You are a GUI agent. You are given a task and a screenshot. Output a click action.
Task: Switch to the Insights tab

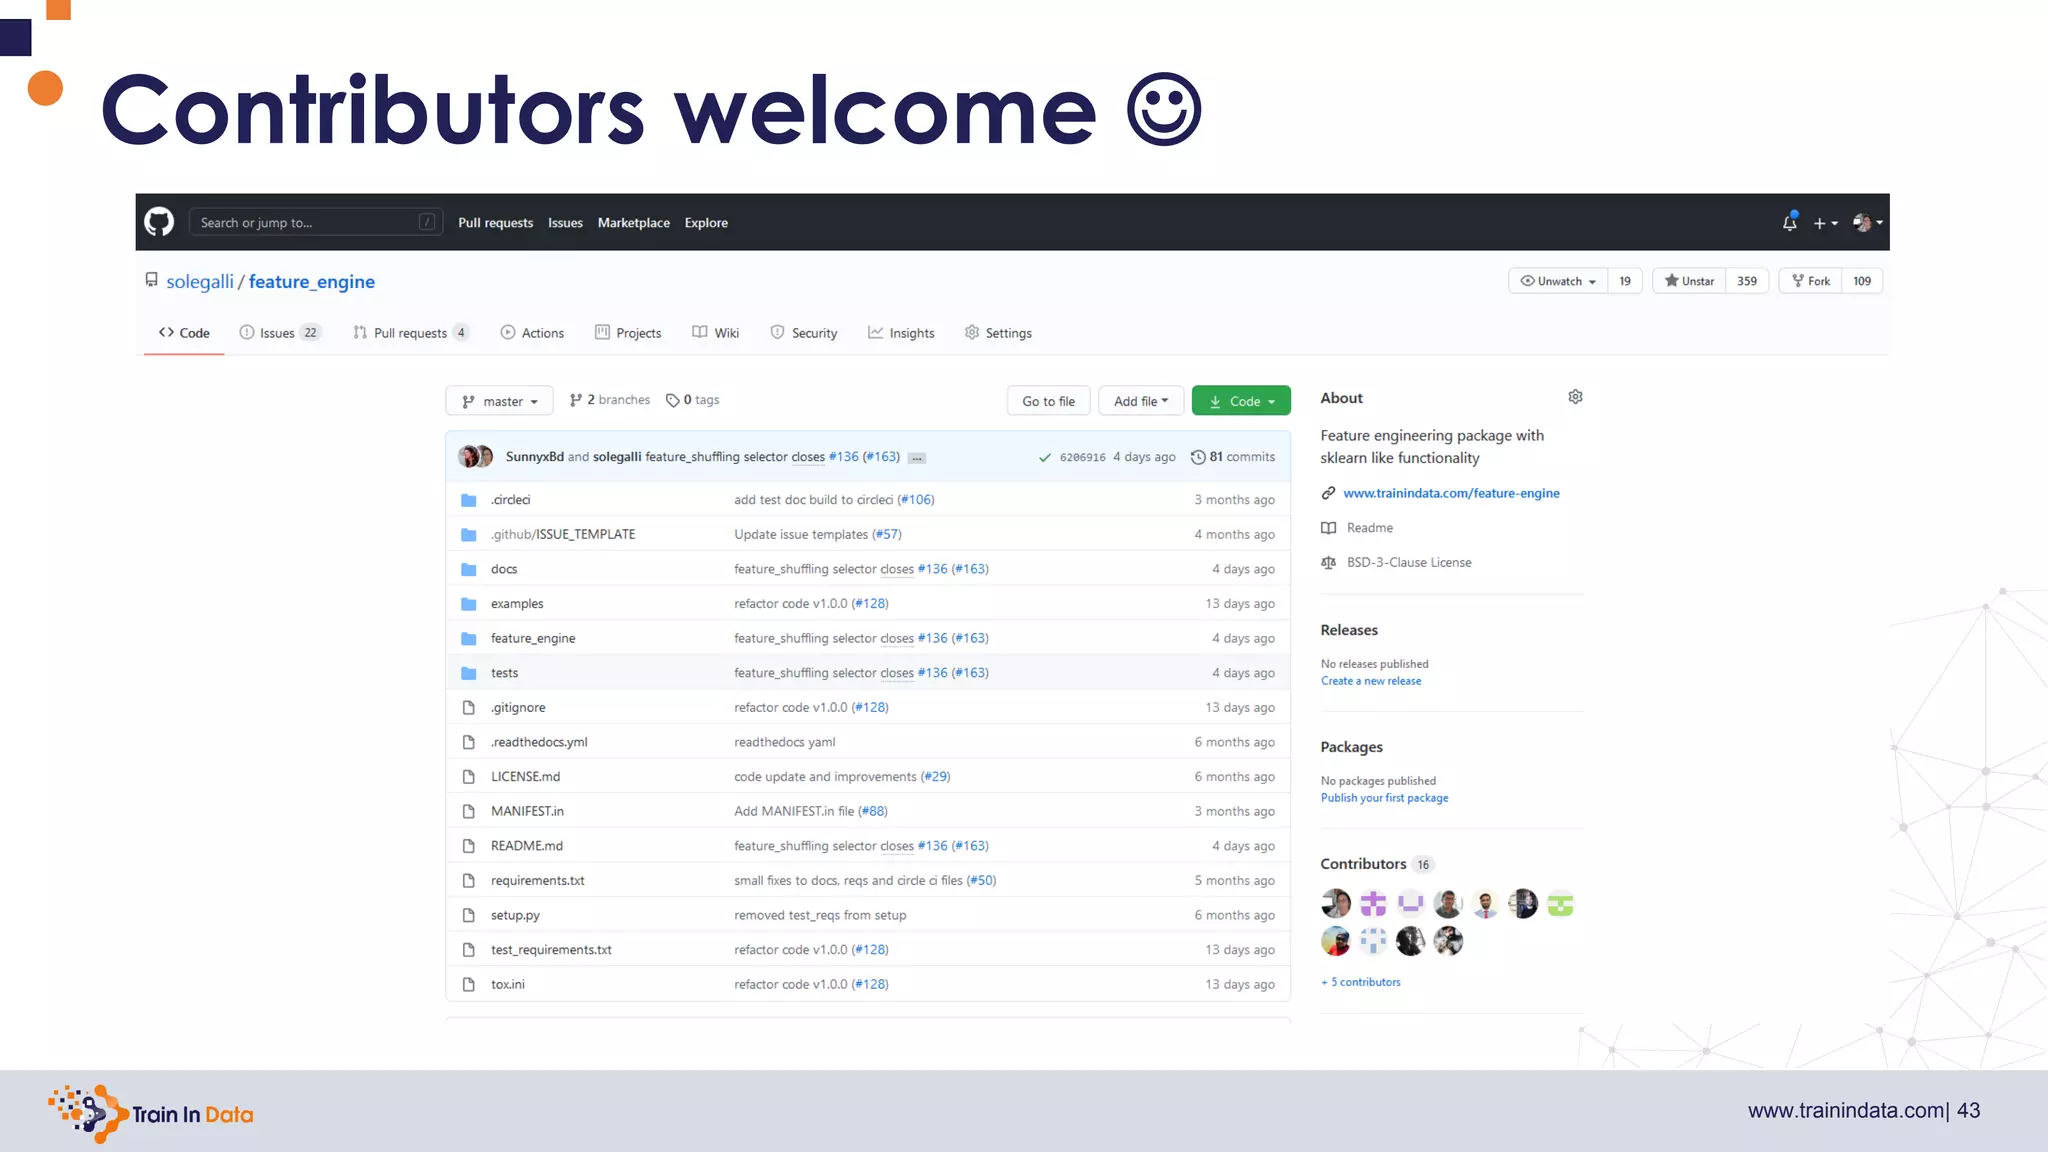point(901,333)
